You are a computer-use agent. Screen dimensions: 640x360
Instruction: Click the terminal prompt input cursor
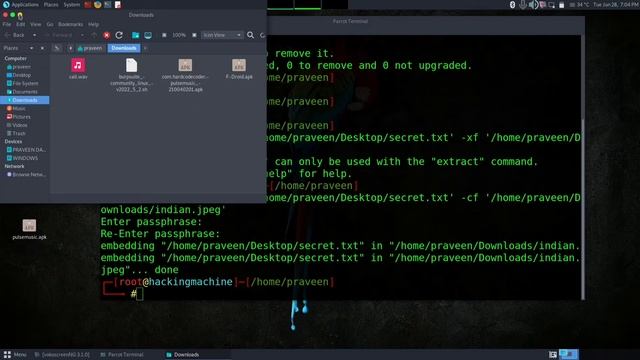tap(140, 294)
